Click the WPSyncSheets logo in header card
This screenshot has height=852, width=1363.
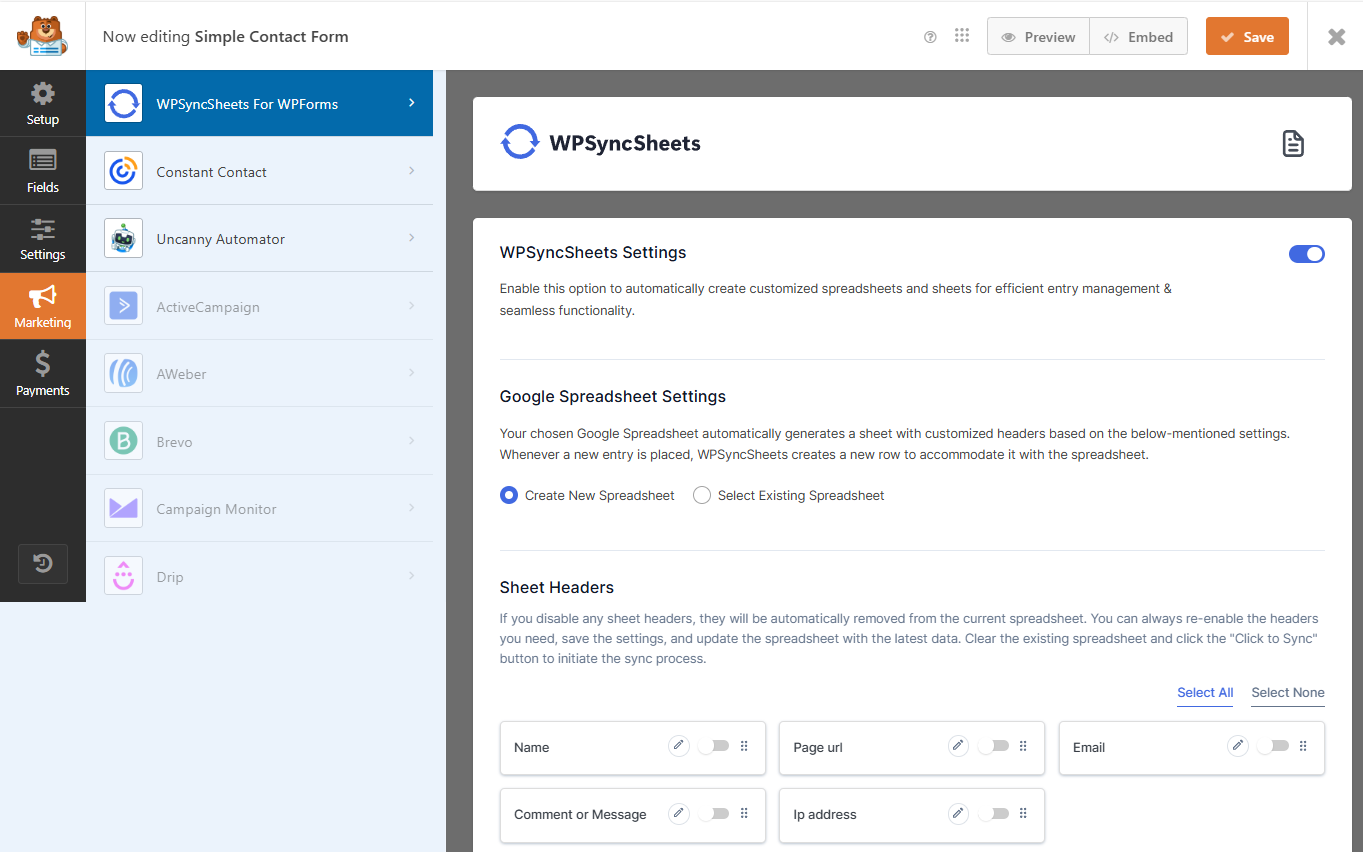coord(600,143)
